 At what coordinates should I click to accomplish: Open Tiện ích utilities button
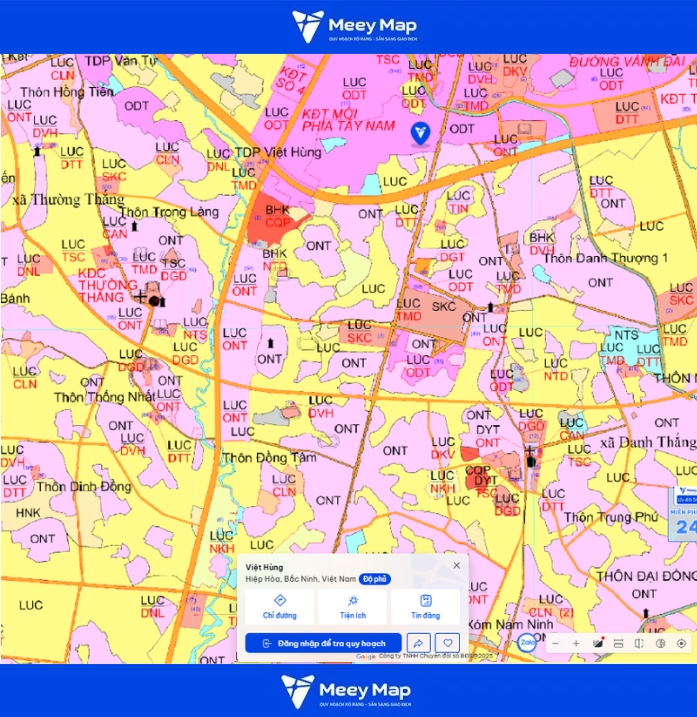point(353,607)
